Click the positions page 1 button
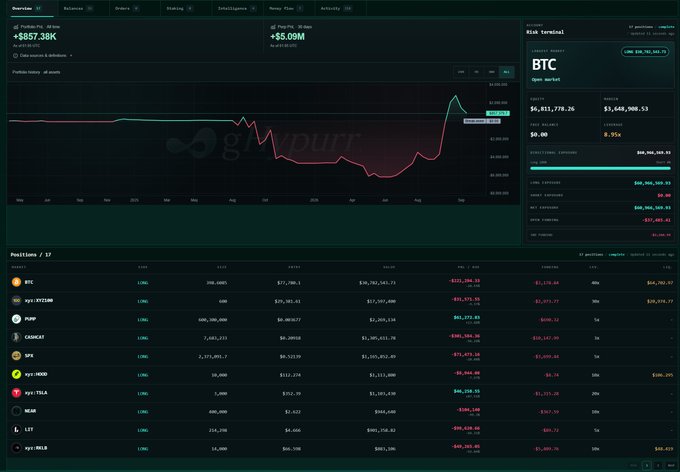The height and width of the screenshot is (472, 680). click(647, 465)
